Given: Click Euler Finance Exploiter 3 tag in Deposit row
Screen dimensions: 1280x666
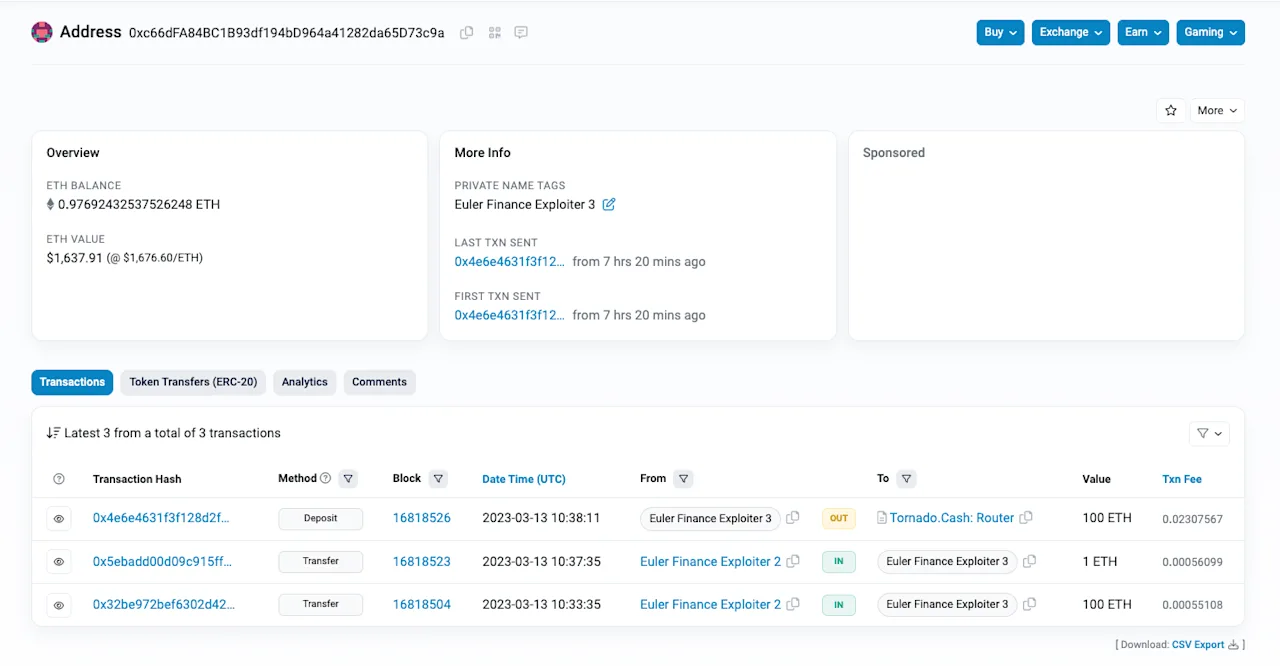Looking at the screenshot, I should coord(710,518).
